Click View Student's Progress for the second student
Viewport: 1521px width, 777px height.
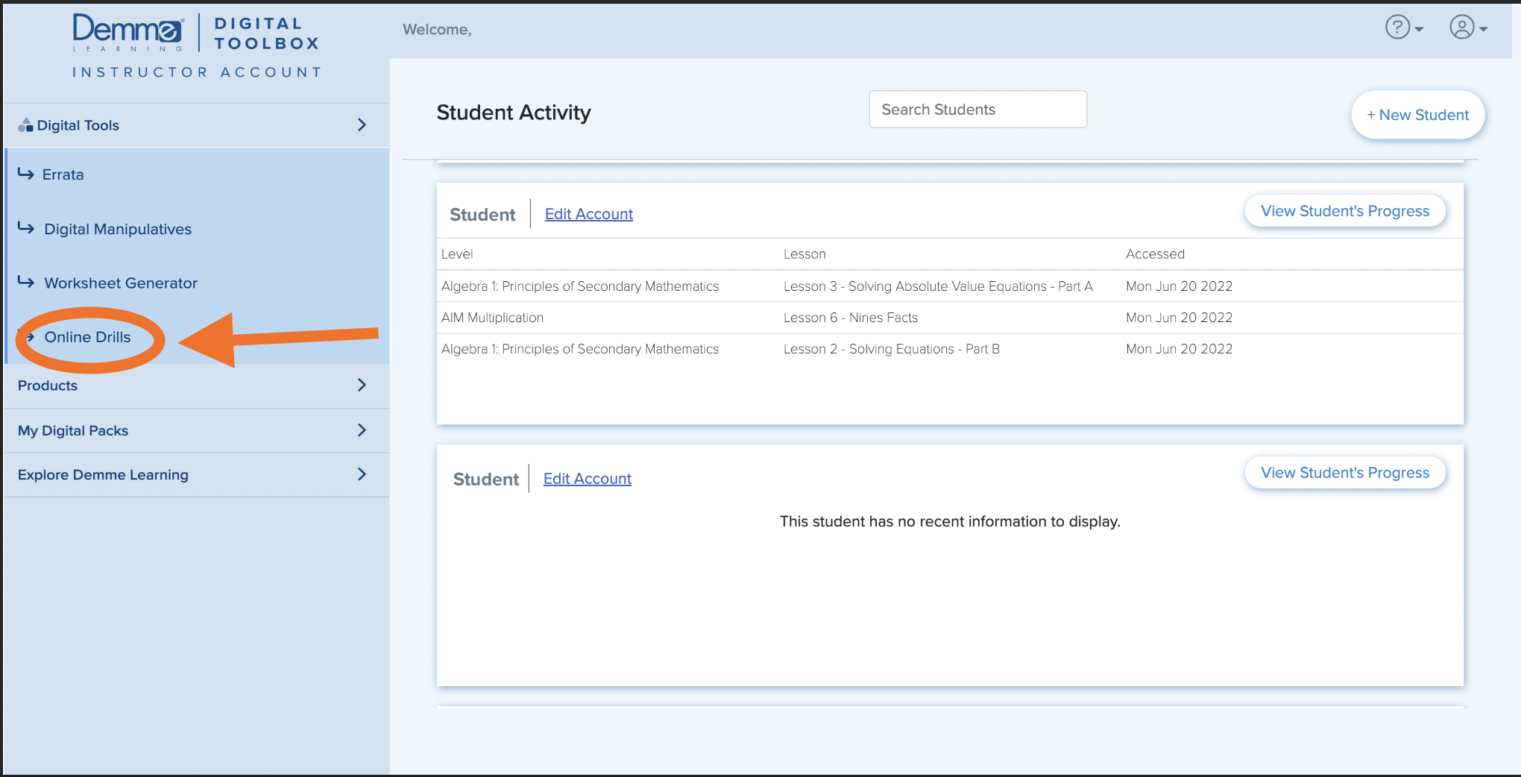1345,472
